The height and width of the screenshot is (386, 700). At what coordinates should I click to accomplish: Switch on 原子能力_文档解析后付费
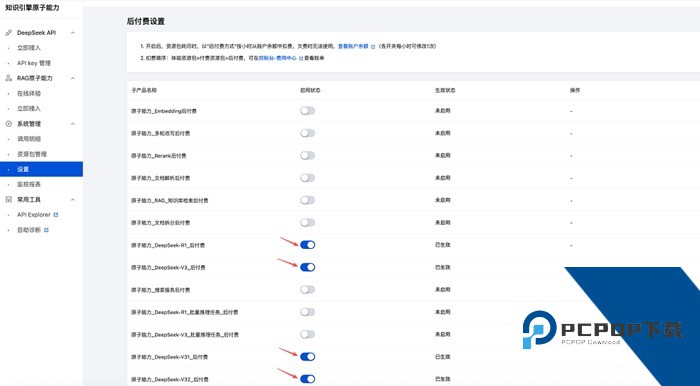pyautogui.click(x=308, y=178)
